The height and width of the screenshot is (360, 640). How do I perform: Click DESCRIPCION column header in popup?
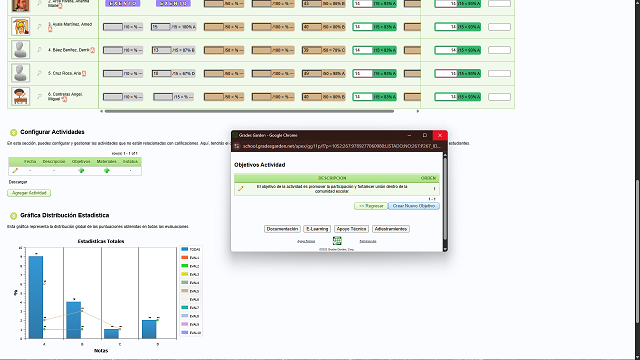pyautogui.click(x=332, y=178)
